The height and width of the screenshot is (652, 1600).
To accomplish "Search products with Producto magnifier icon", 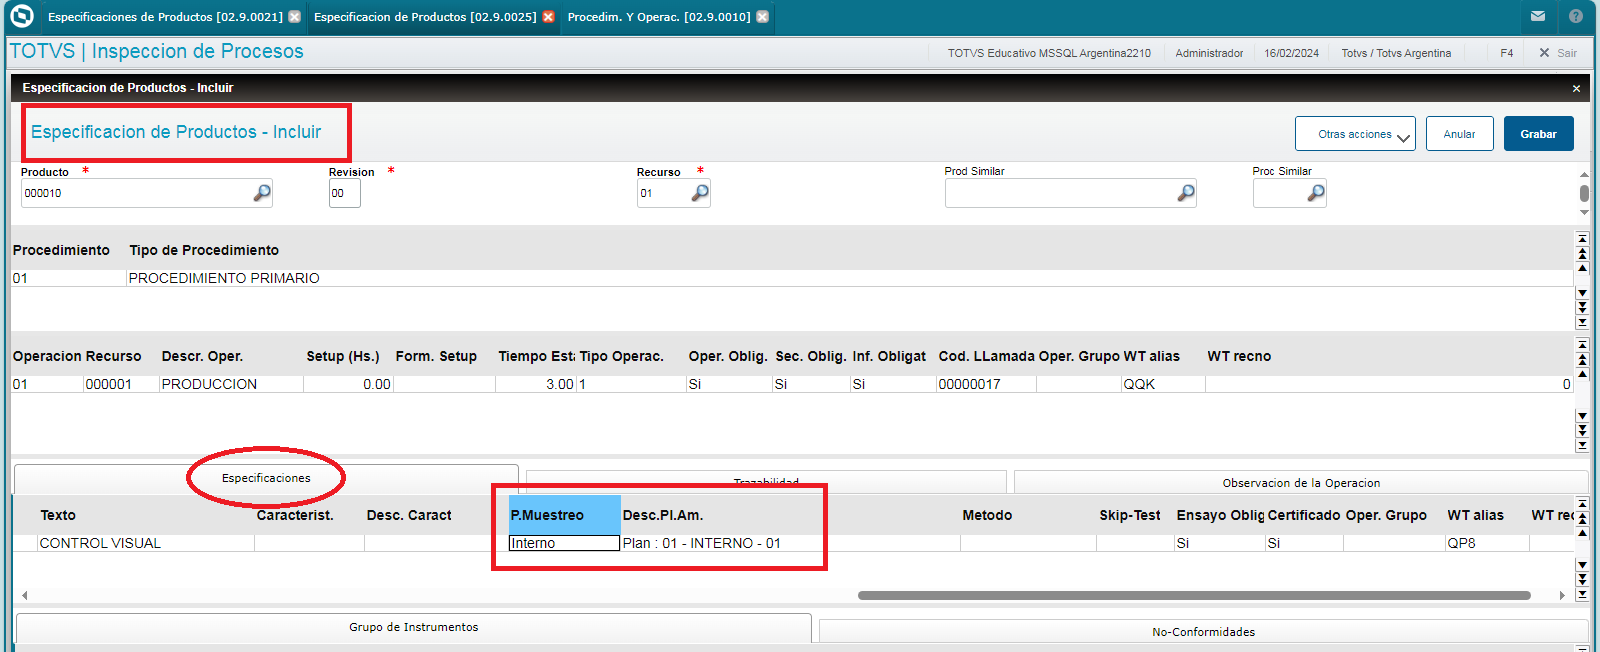I will pyautogui.click(x=262, y=193).
